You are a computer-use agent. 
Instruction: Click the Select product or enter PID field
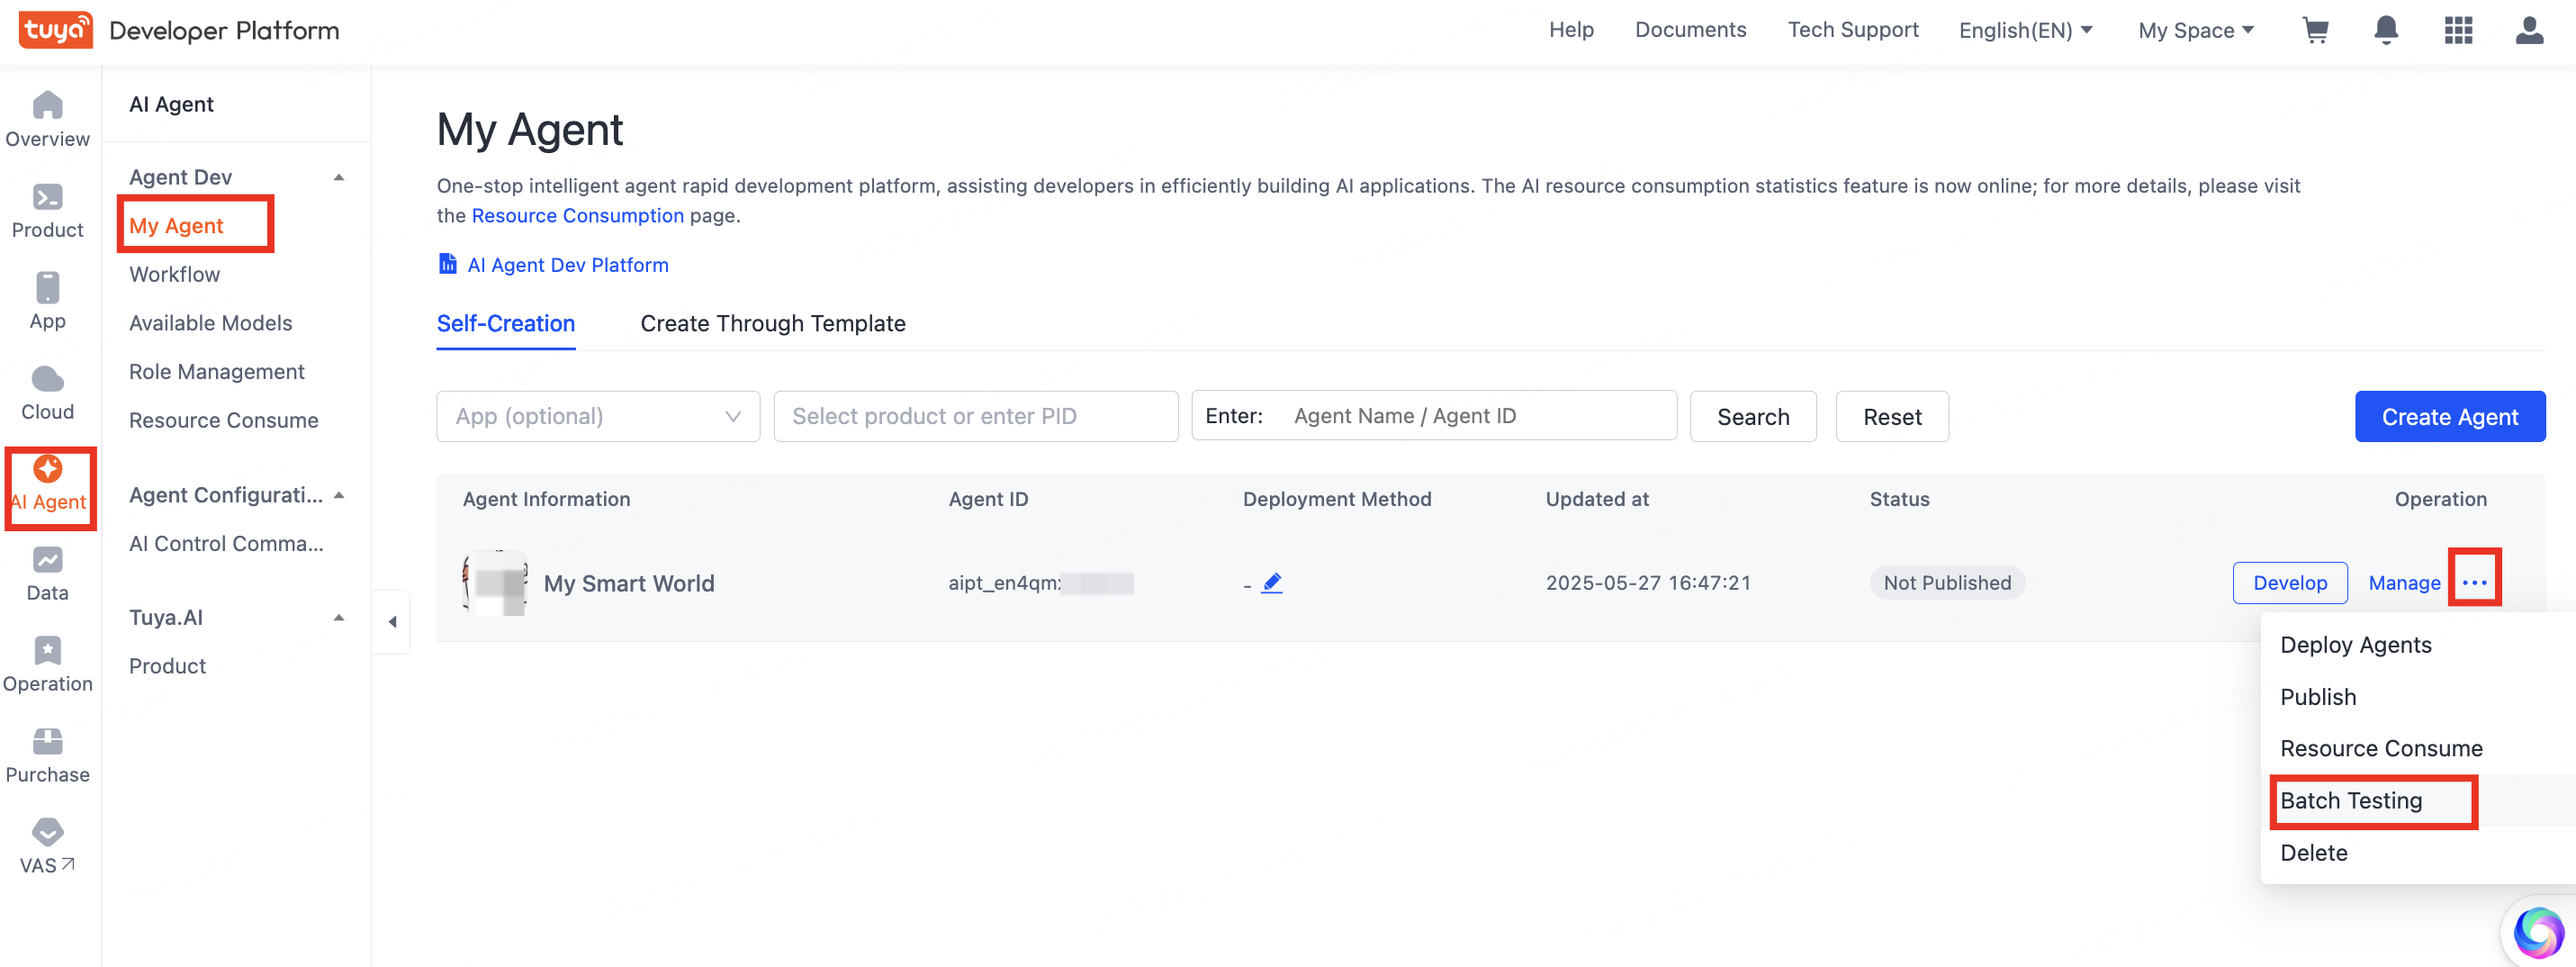[975, 416]
